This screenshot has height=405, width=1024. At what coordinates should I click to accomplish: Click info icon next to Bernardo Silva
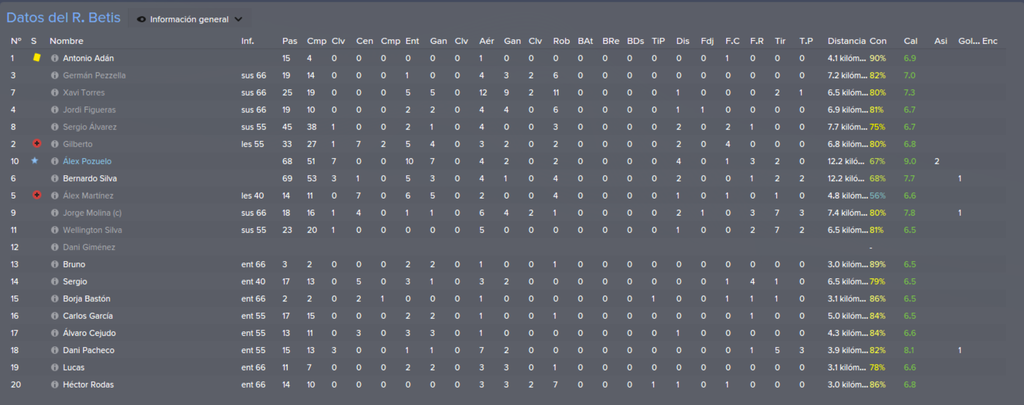click(x=55, y=178)
